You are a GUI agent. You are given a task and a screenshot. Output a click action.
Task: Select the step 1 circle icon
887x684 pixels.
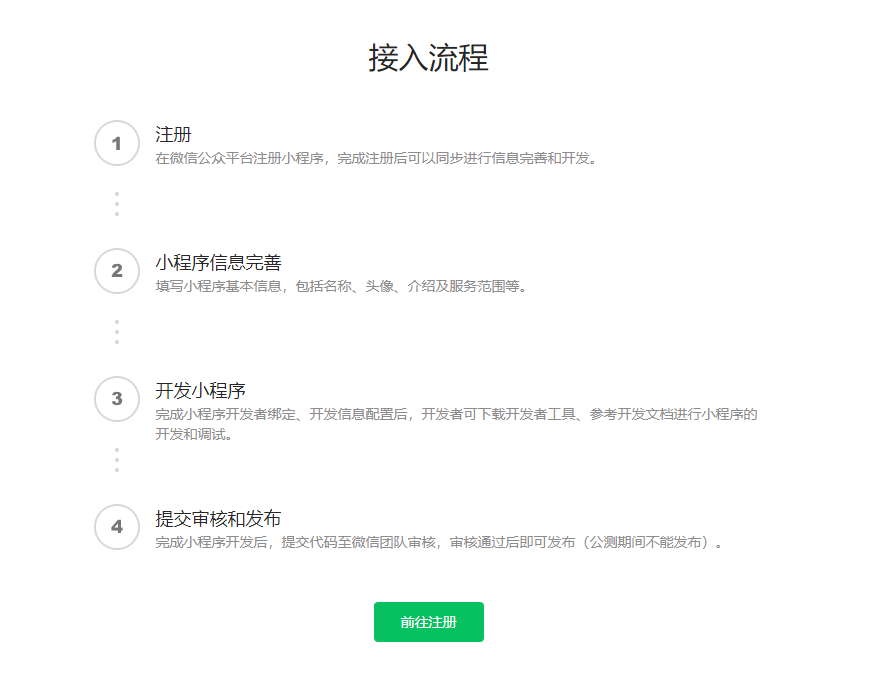[x=117, y=143]
